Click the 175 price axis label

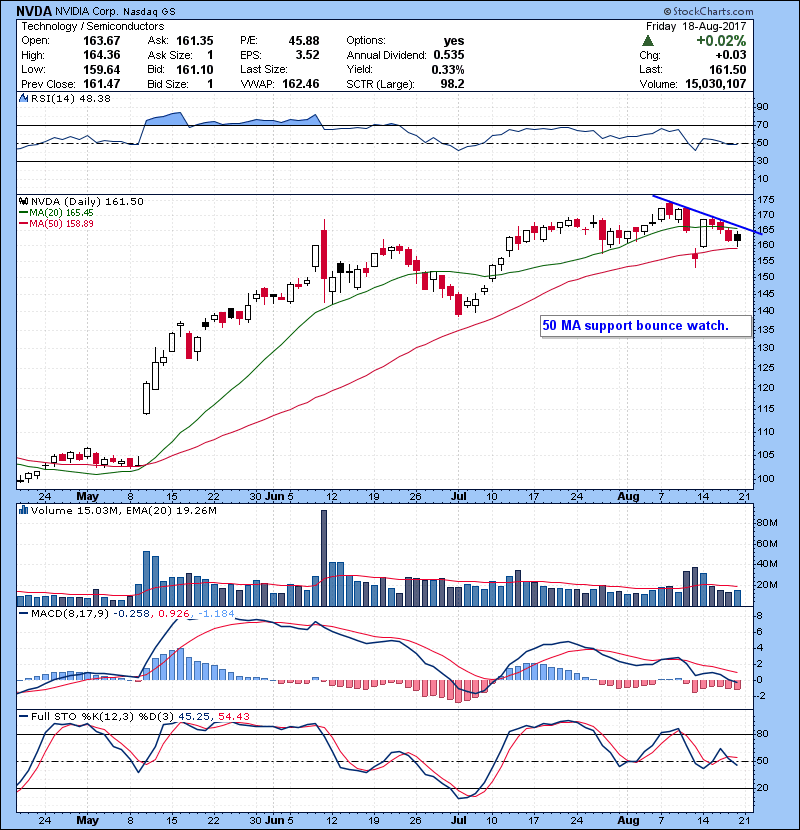pos(766,200)
